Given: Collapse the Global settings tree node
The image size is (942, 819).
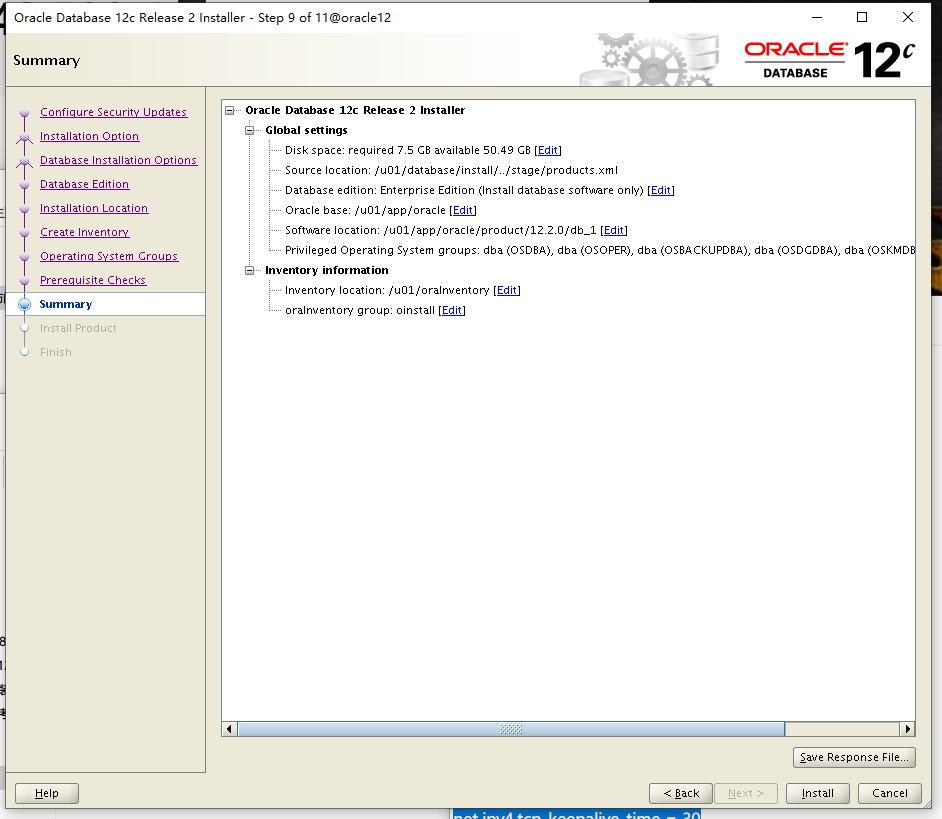Looking at the screenshot, I should (250, 131).
